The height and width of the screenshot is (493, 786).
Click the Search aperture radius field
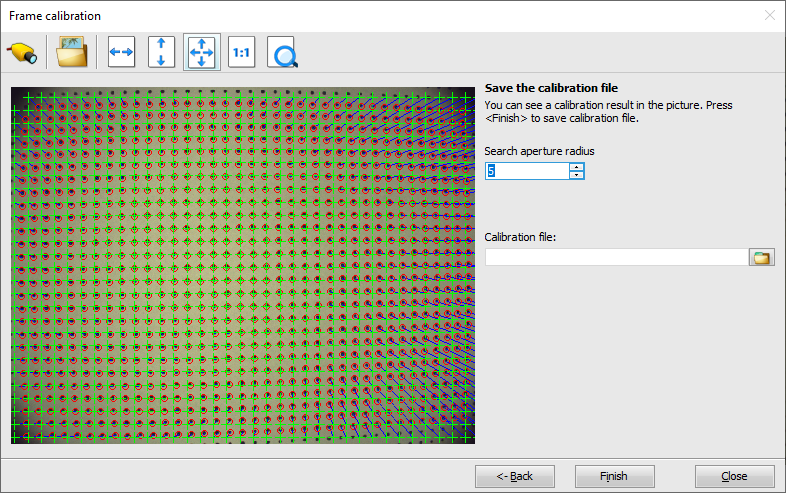(527, 171)
